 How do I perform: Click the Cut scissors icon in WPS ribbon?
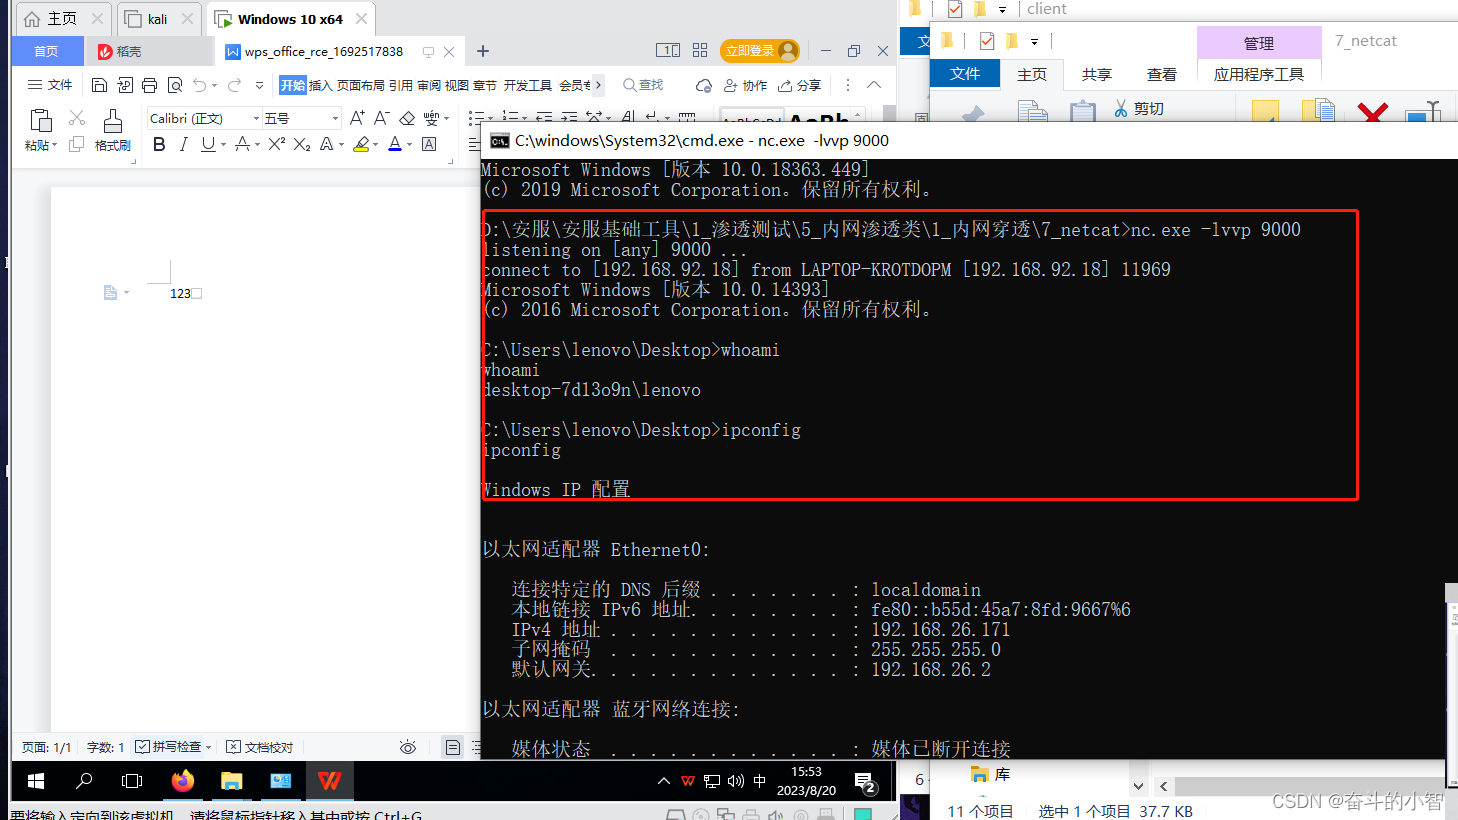coord(77,118)
